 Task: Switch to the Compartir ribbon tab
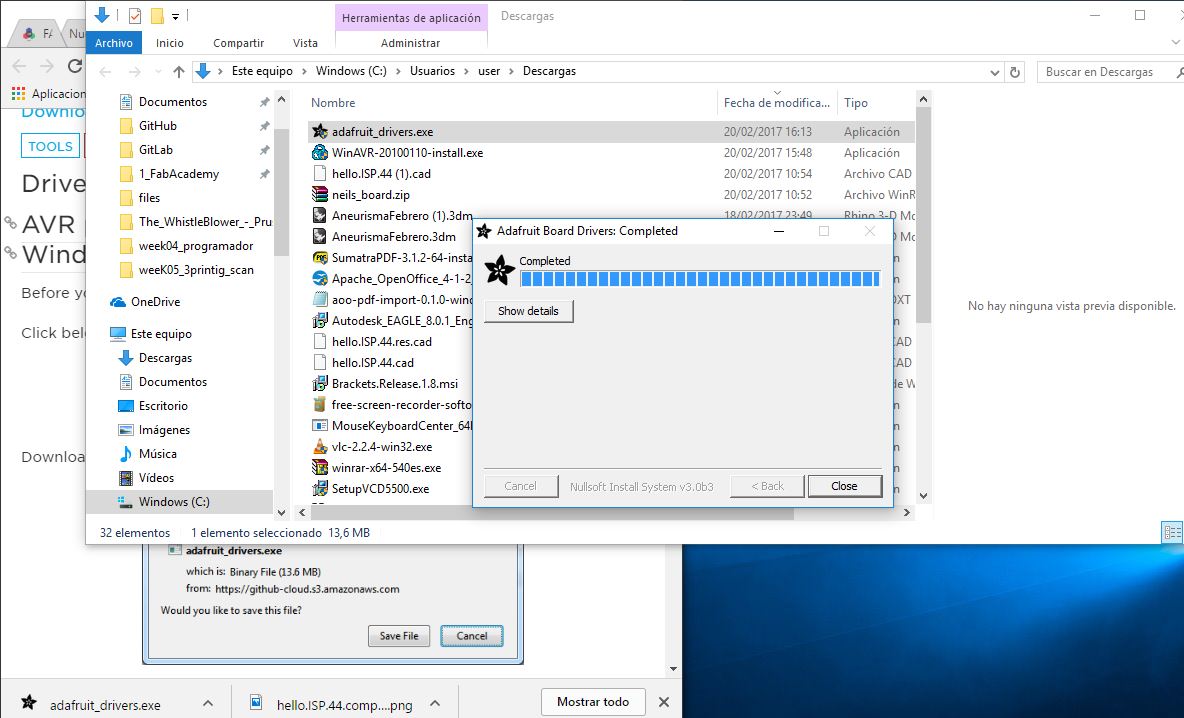(239, 43)
